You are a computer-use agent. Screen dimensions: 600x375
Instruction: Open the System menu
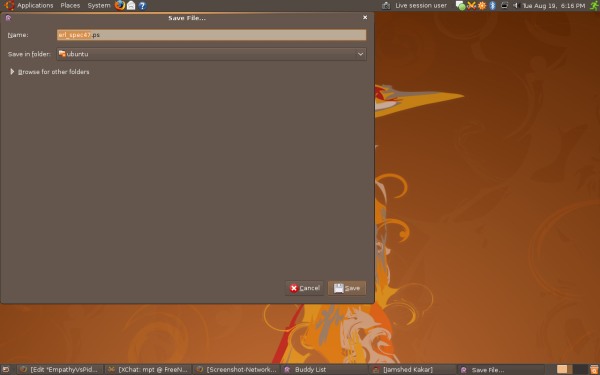99,5
